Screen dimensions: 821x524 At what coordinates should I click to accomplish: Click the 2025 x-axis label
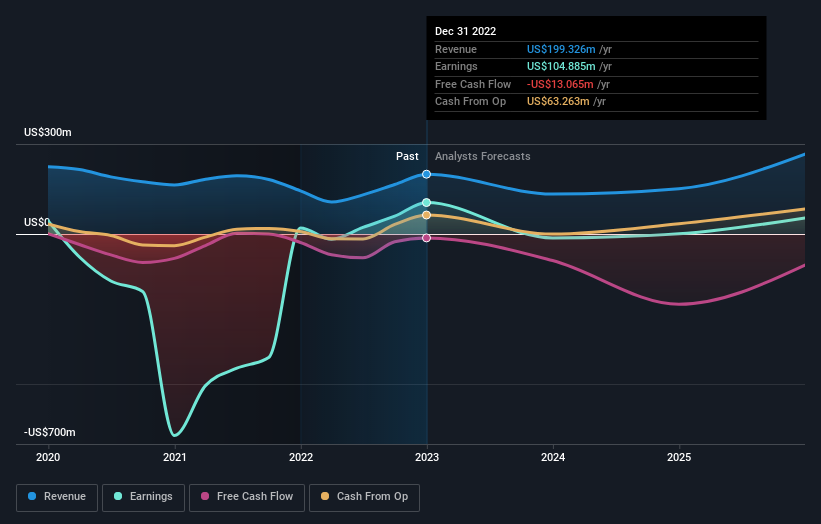pyautogui.click(x=679, y=458)
